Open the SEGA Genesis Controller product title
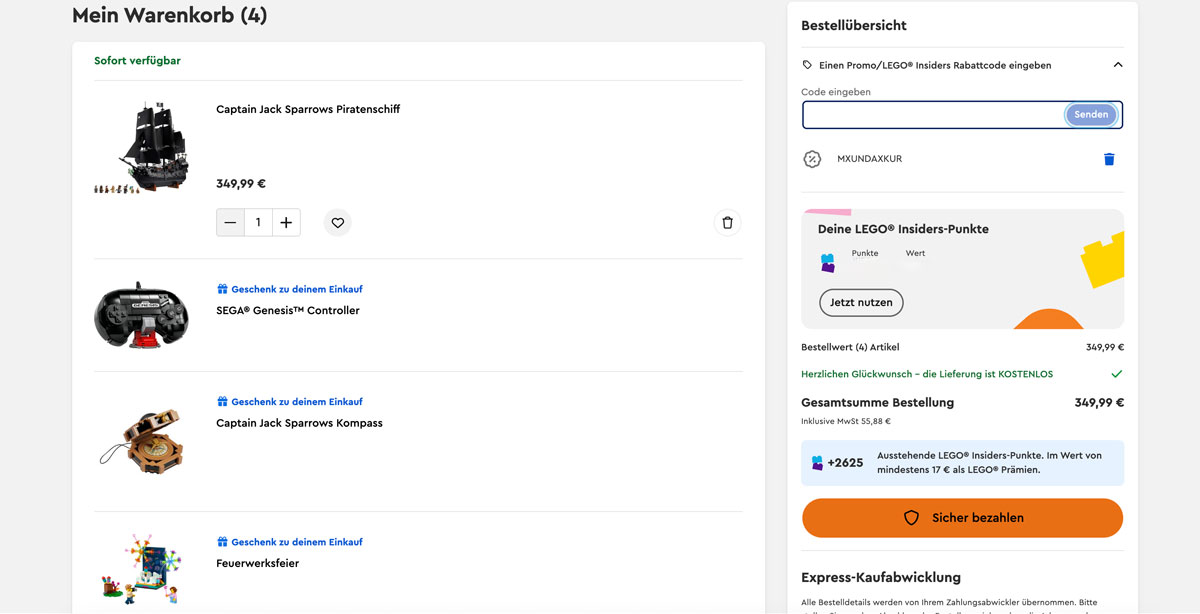 coord(288,311)
